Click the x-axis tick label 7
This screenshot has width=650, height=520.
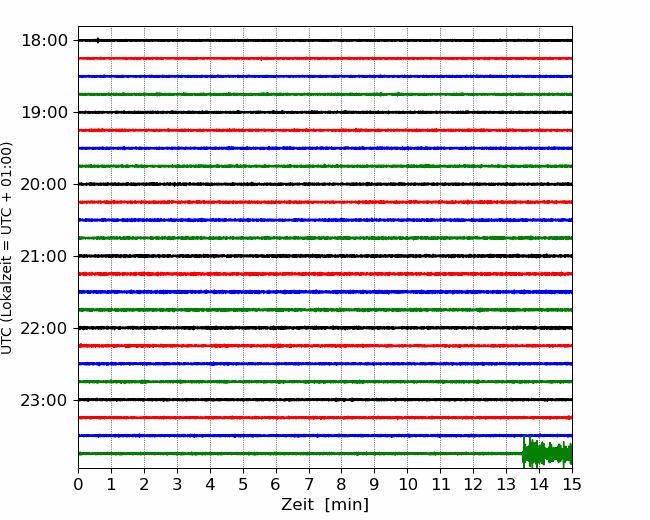coord(309,484)
